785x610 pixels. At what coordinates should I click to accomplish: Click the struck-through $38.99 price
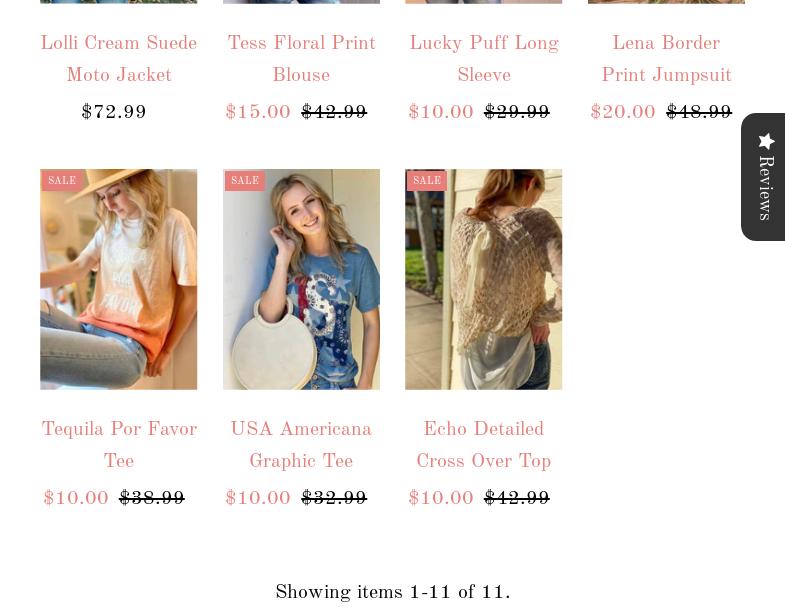click(152, 498)
